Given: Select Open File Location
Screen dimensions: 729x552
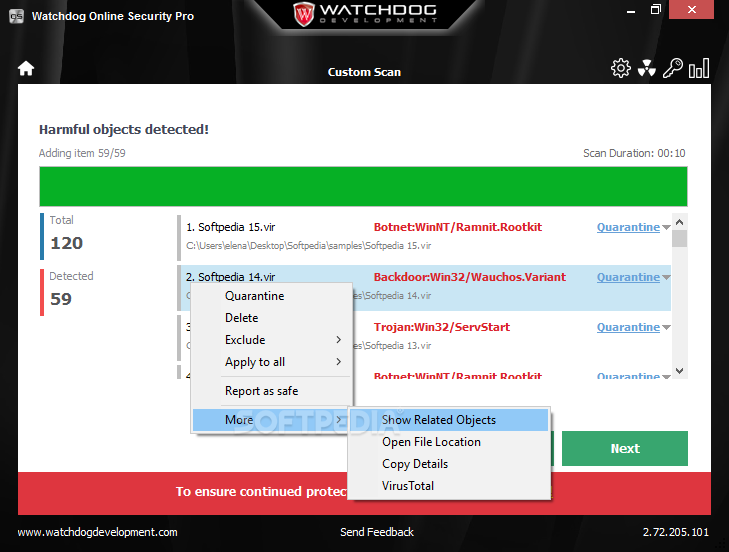Looking at the screenshot, I should coord(449,442).
